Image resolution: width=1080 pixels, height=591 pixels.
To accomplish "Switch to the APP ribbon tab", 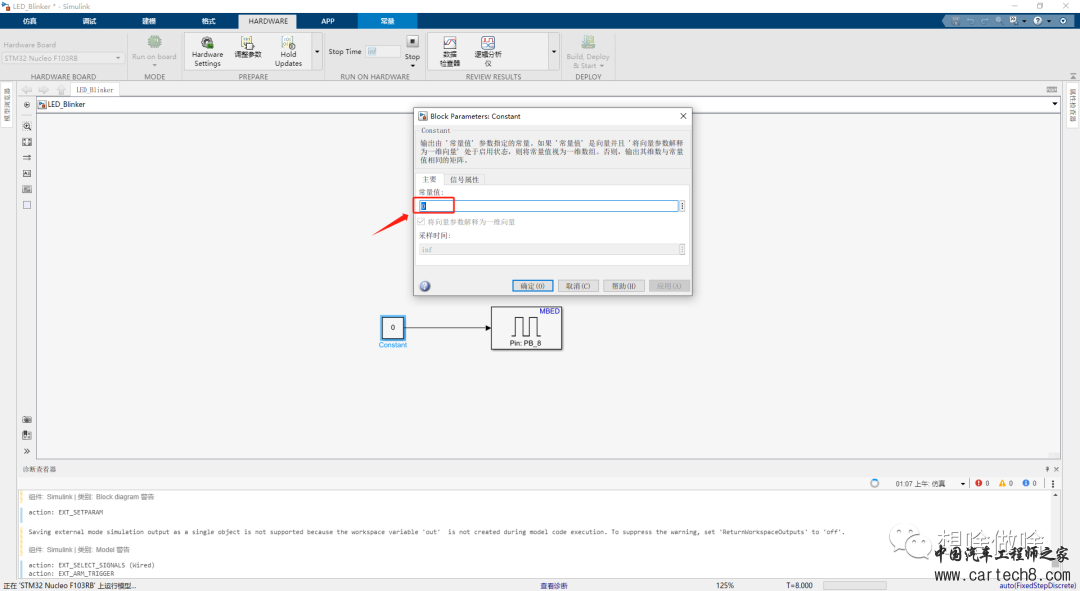I will click(x=328, y=21).
